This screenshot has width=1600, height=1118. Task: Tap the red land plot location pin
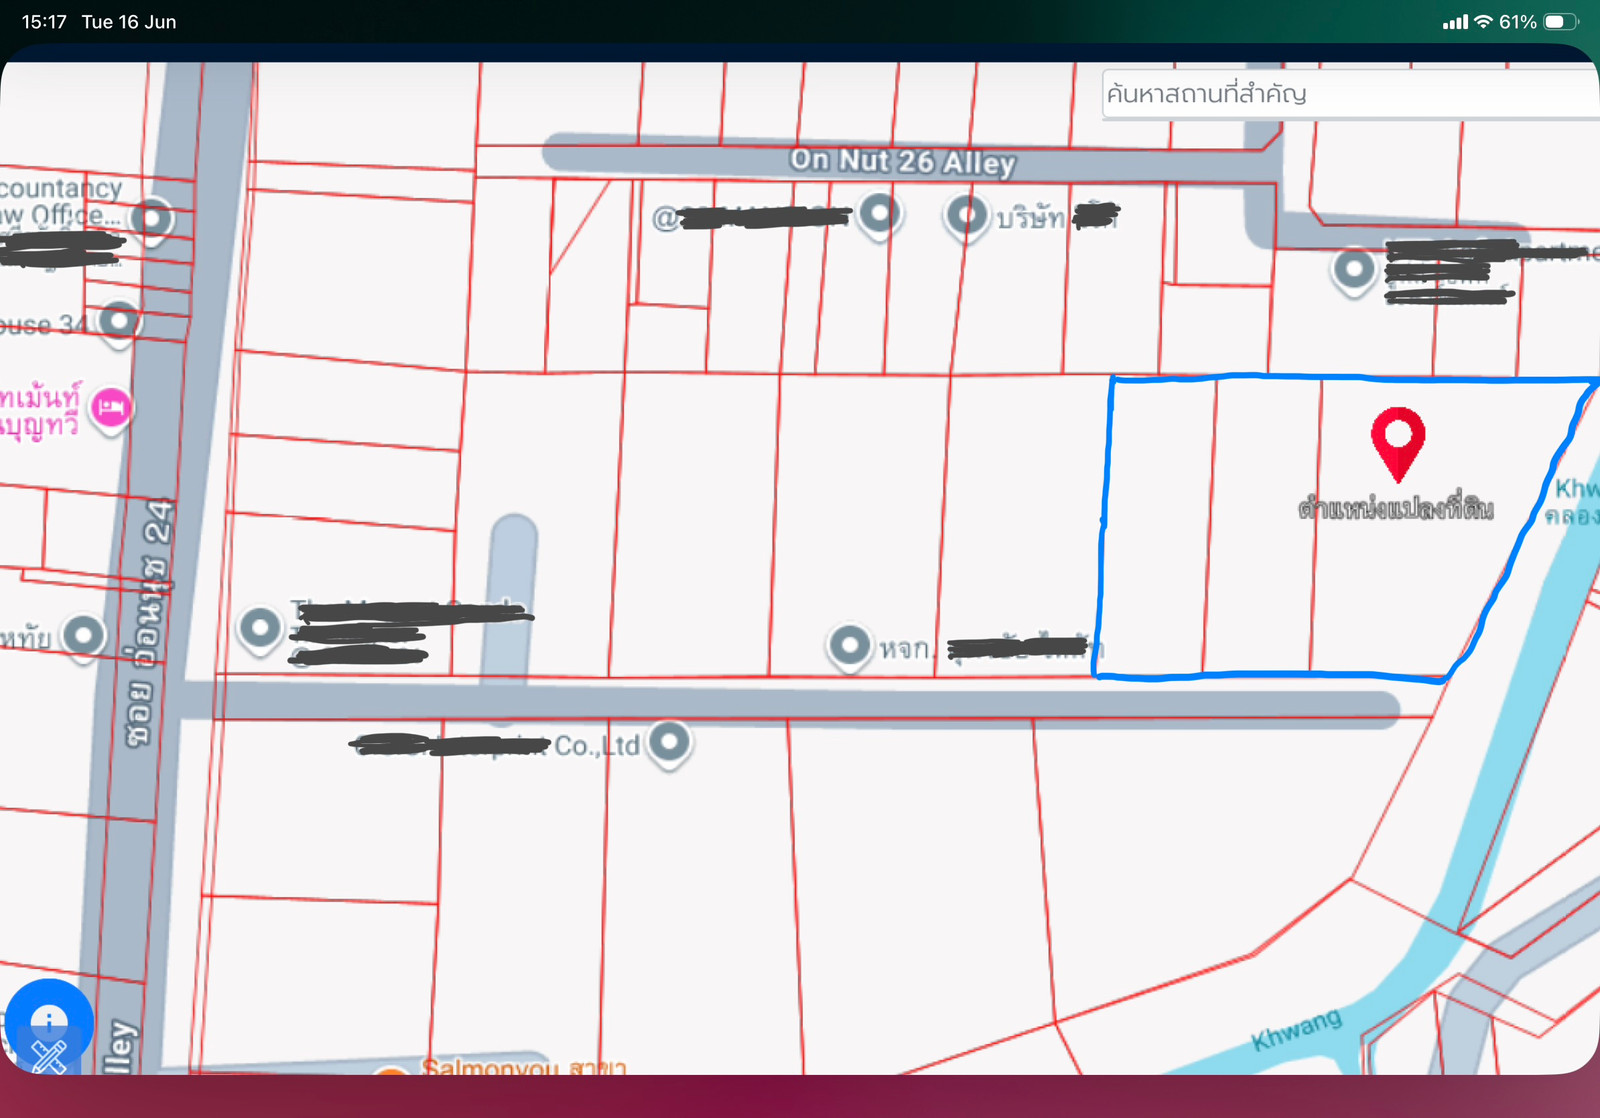(1397, 443)
